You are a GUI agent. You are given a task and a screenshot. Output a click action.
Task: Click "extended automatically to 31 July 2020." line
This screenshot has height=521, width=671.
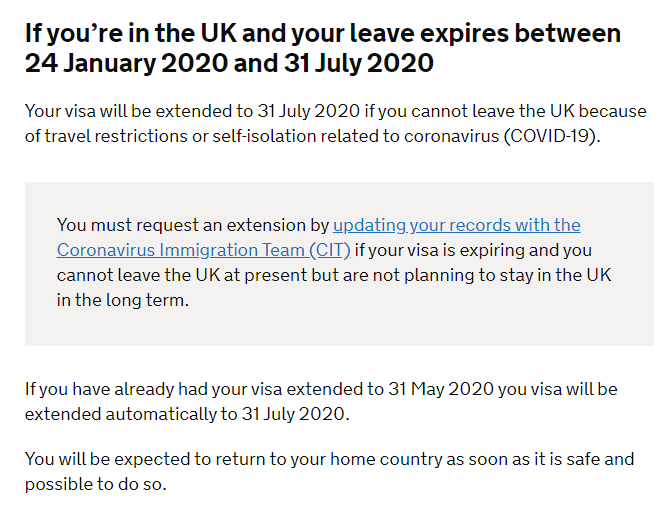187,414
